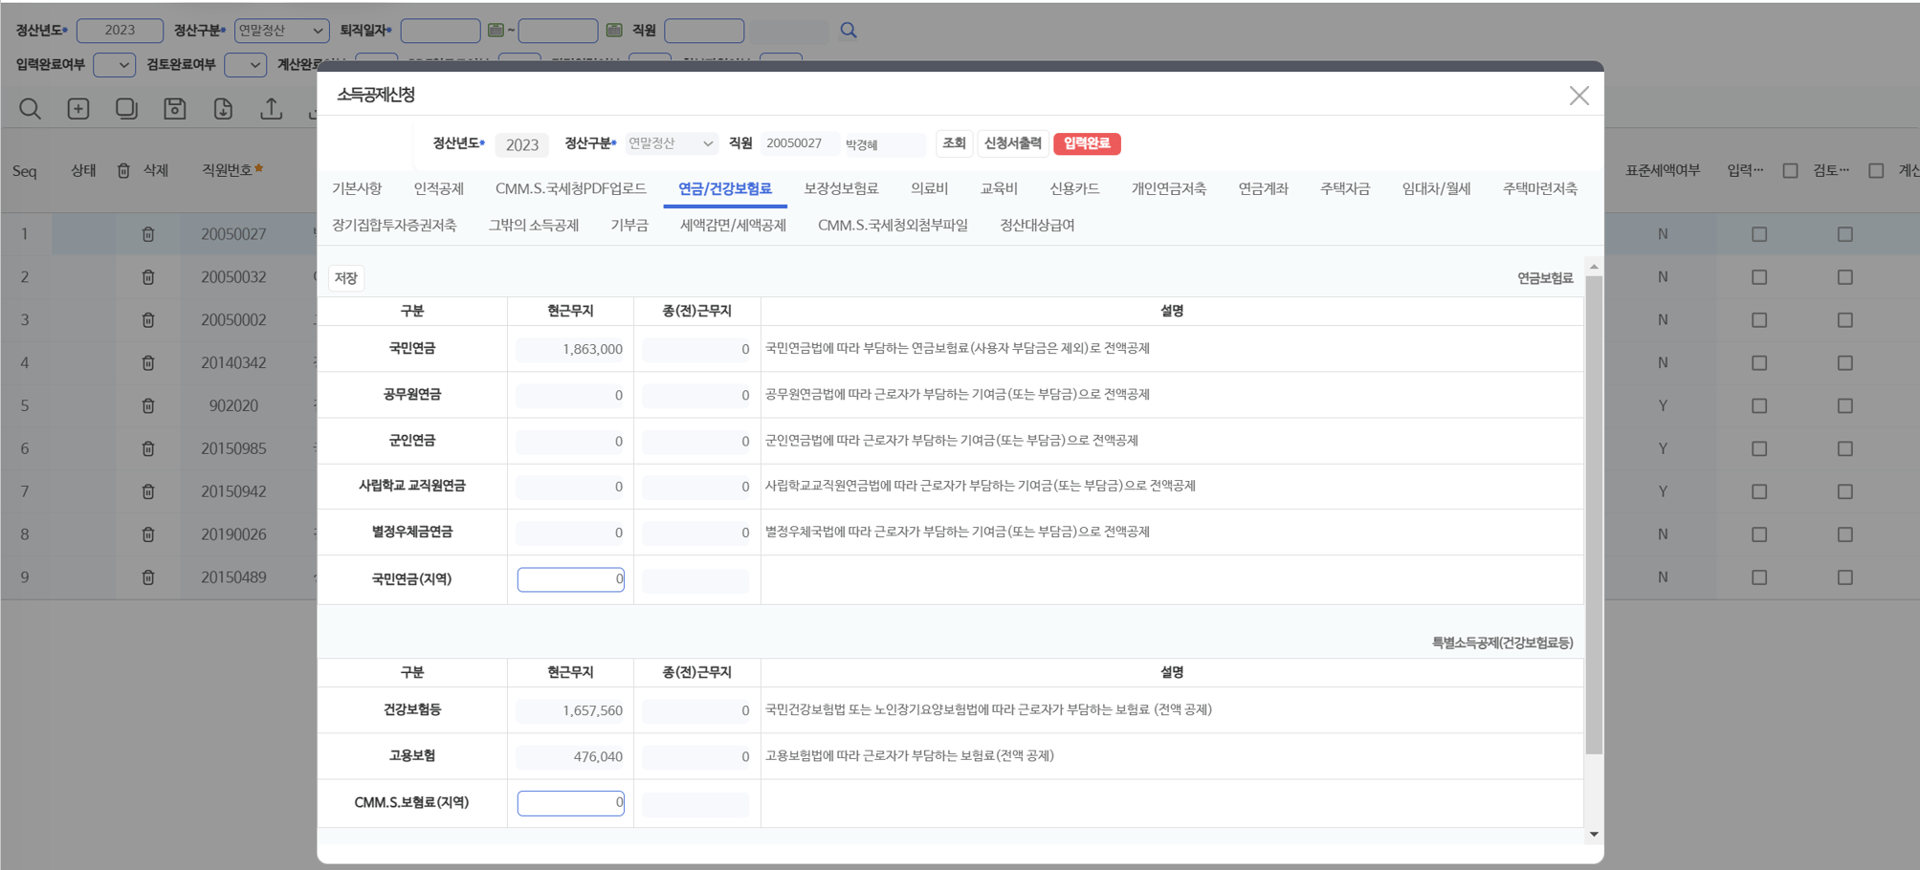Focus the 국민연금(지역) 현근무지 input field
Screen dimensions: 1920x870
pyautogui.click(x=571, y=579)
